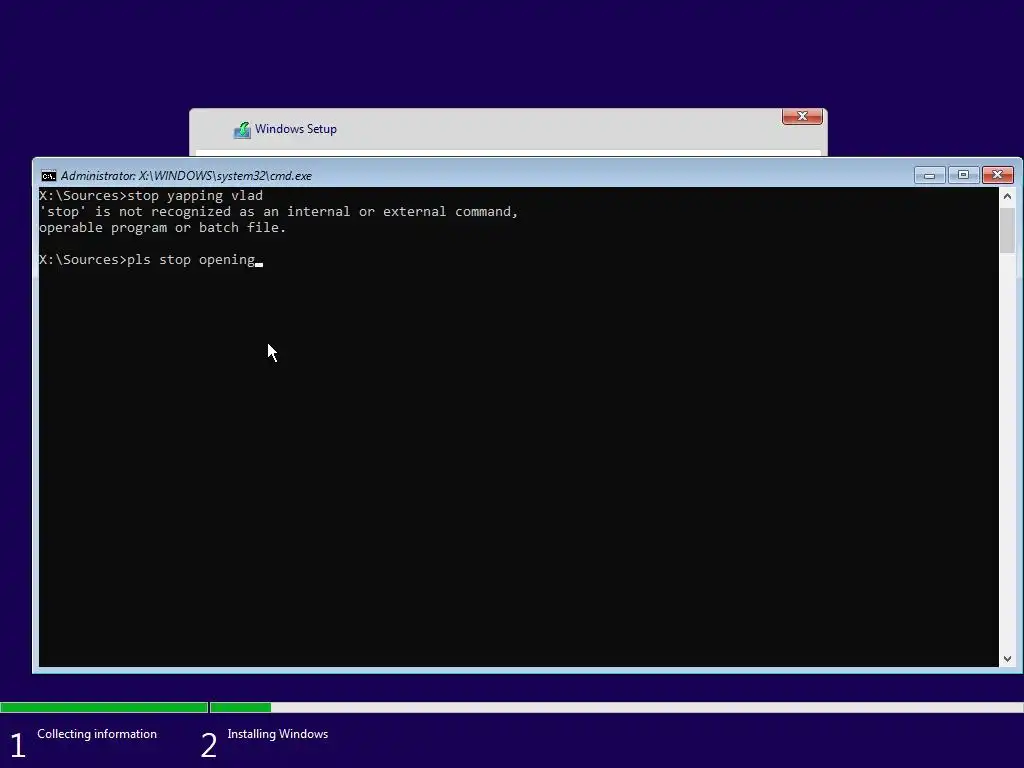The height and width of the screenshot is (768, 1024).
Task: Click the 'Collecting information' step label
Action: pyautogui.click(x=97, y=734)
